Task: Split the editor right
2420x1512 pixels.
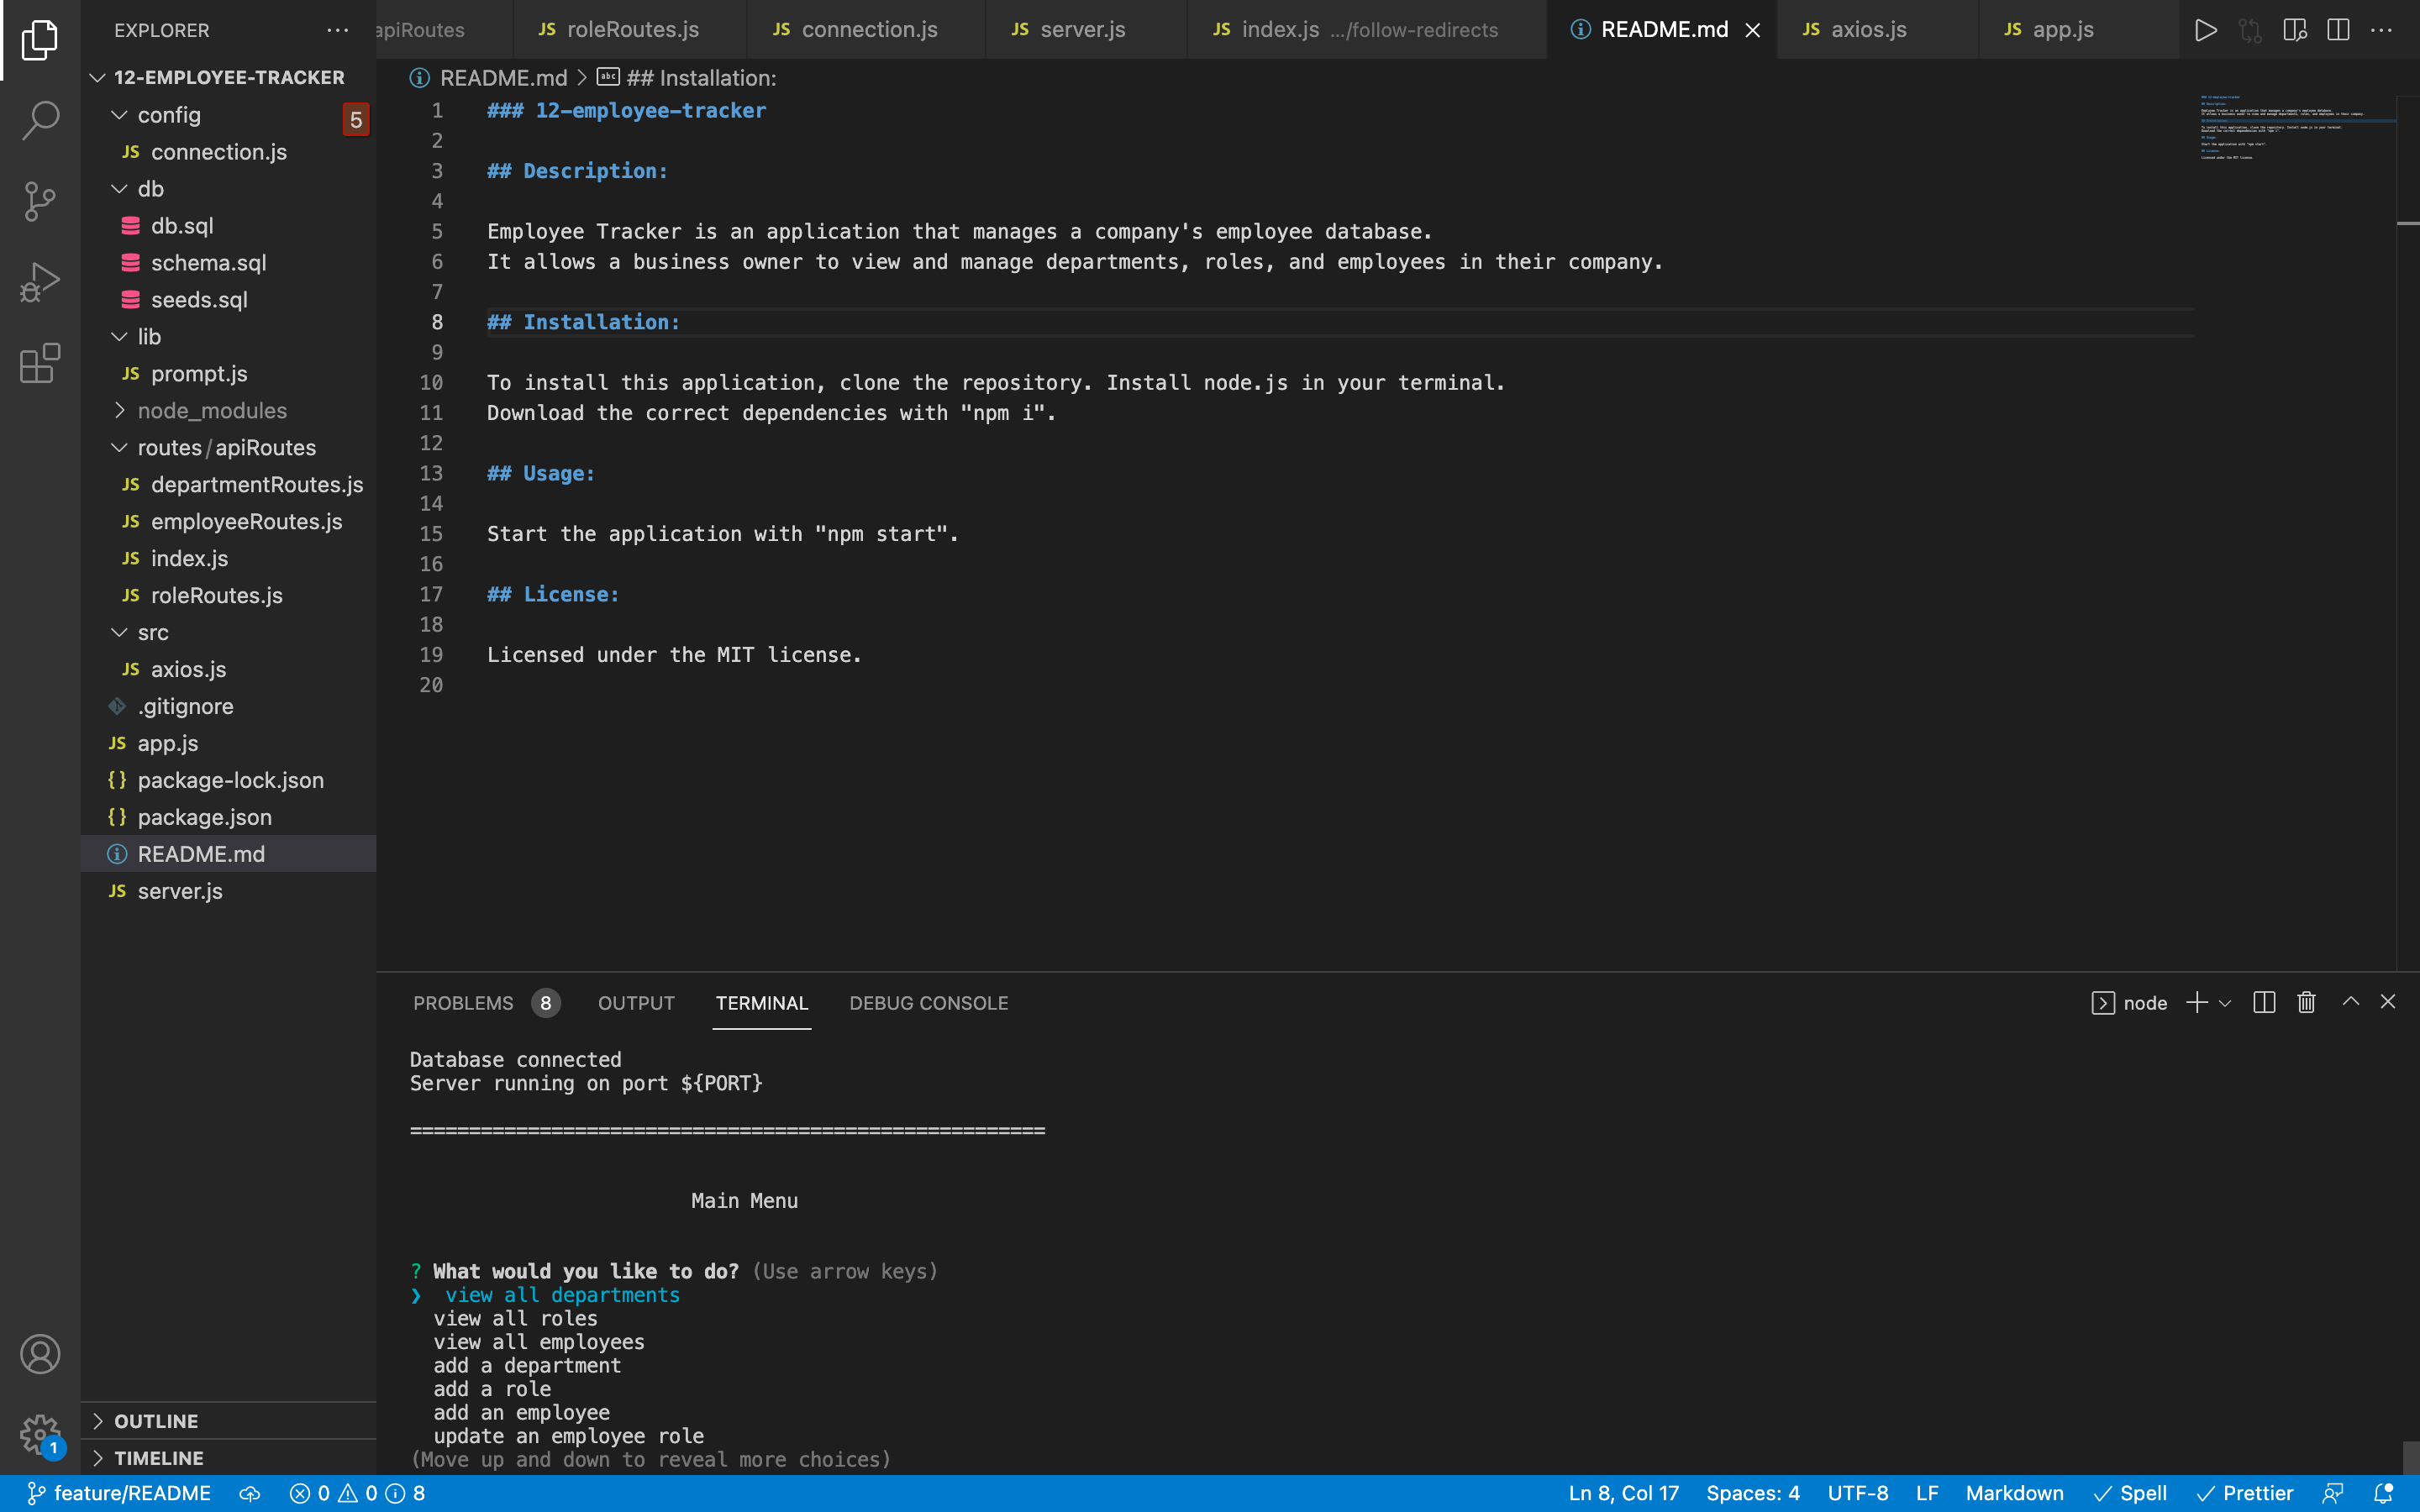Action: (x=2338, y=30)
